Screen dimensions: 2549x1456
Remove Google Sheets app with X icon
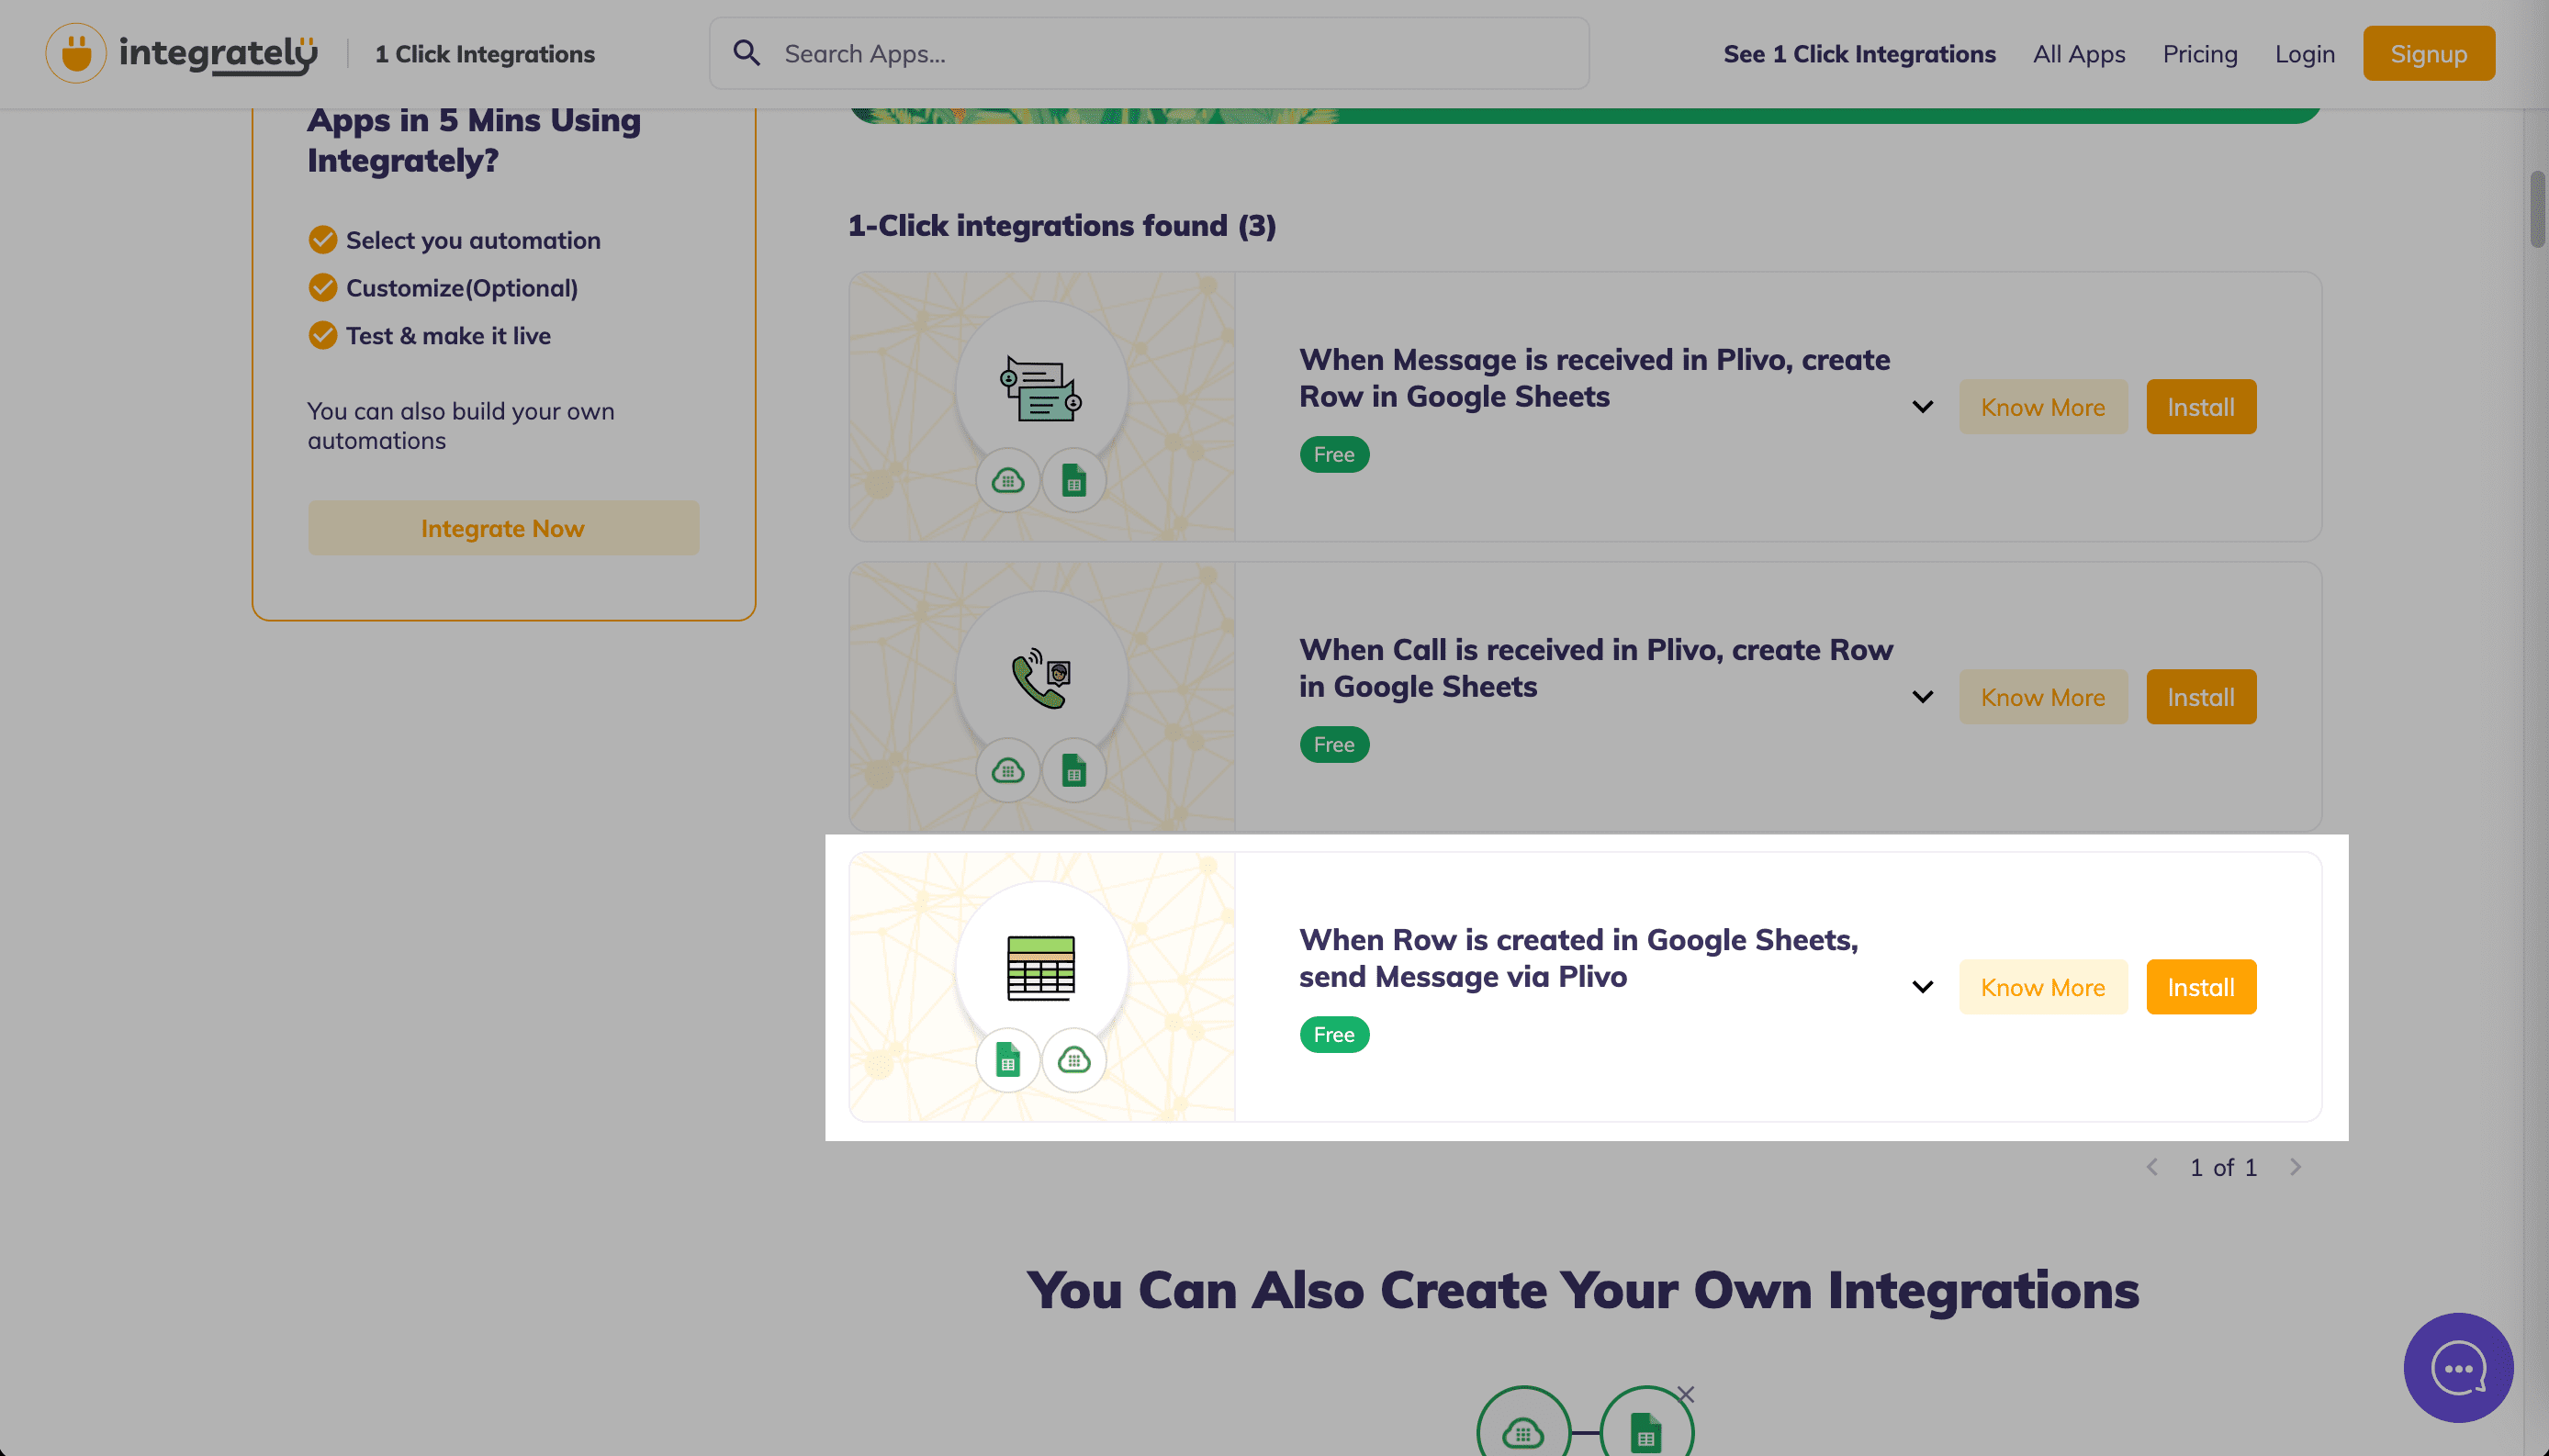pyautogui.click(x=1686, y=1394)
